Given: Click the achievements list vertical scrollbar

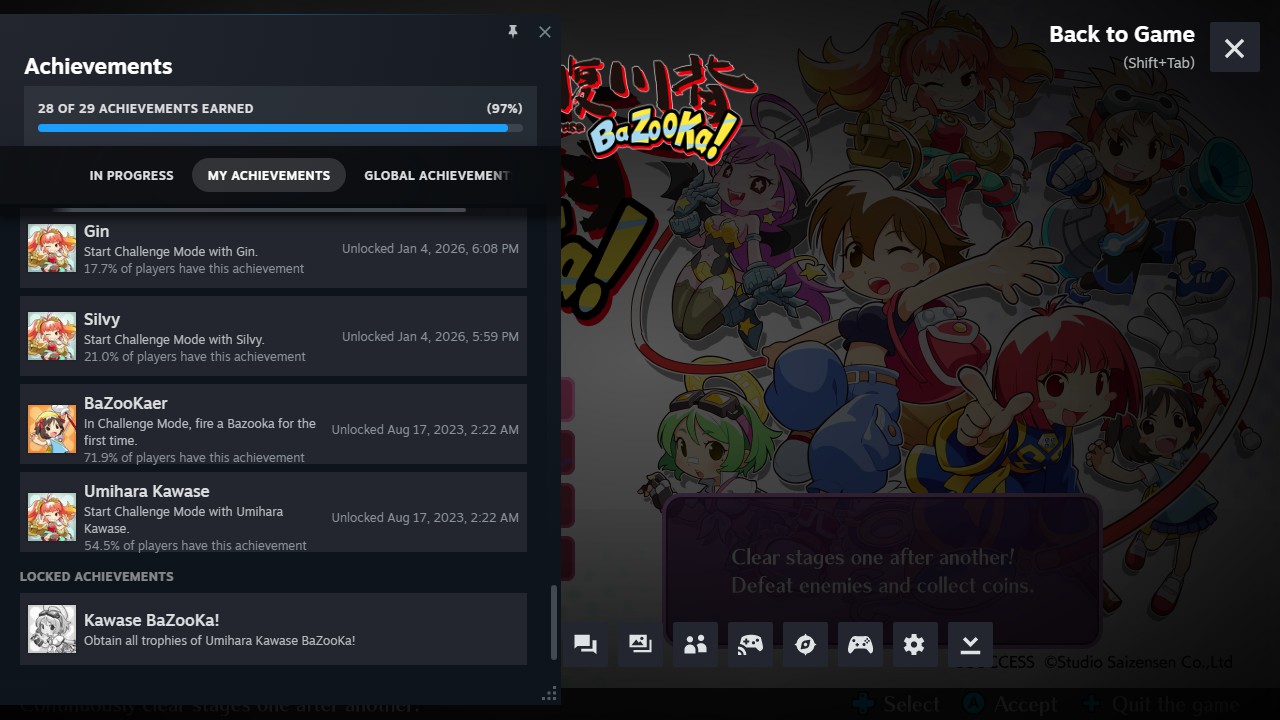Looking at the screenshot, I should pos(553,622).
